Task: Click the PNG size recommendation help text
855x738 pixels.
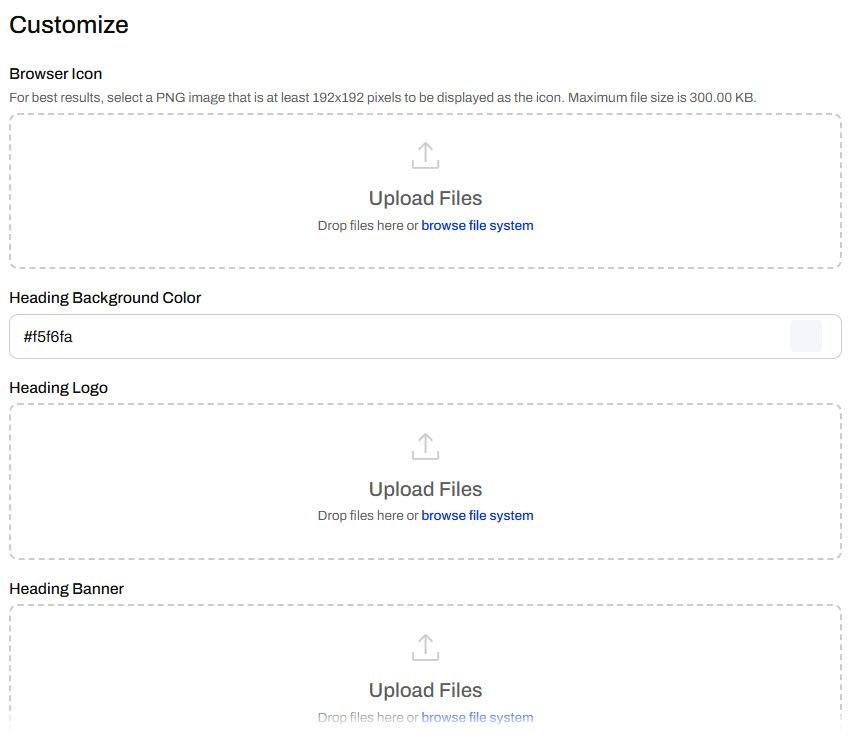Action: point(382,98)
